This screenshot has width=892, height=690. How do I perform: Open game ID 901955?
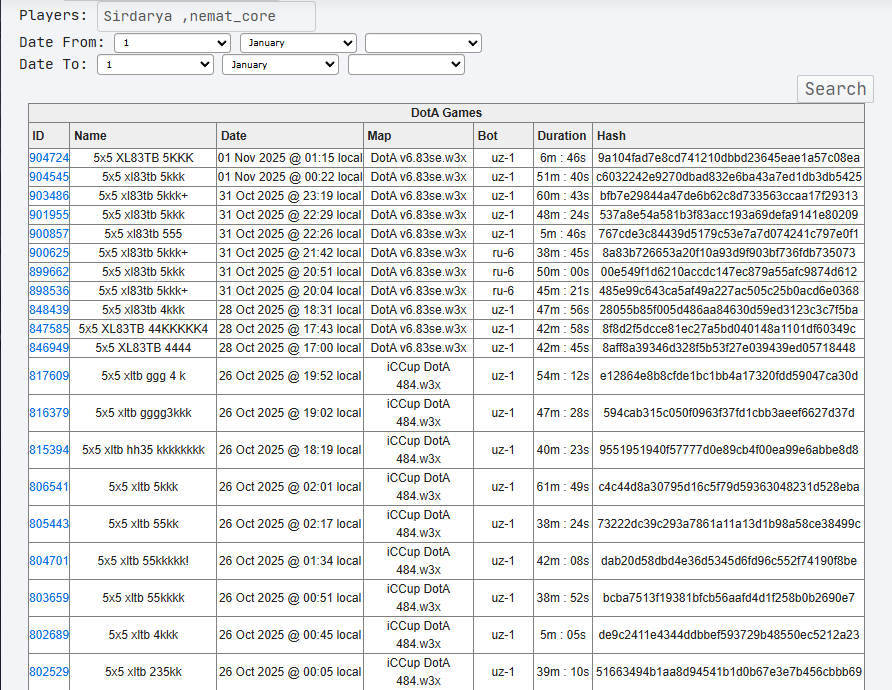tap(49, 215)
